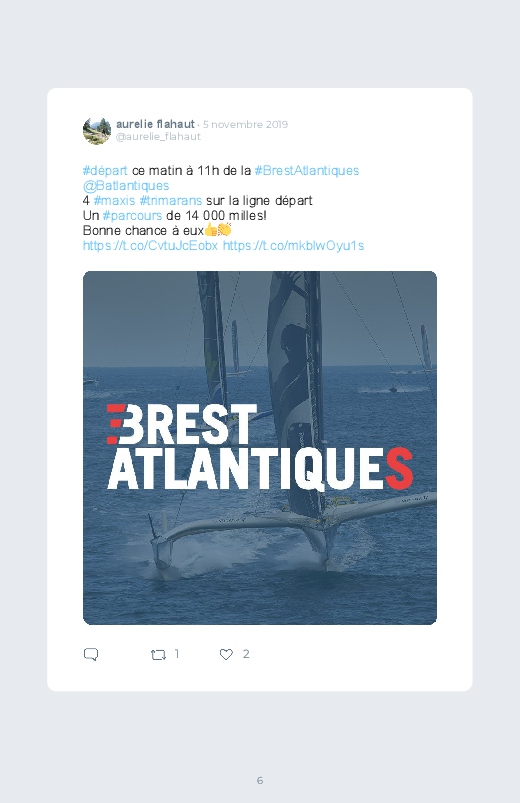Click the retweet arrows icon

158,654
